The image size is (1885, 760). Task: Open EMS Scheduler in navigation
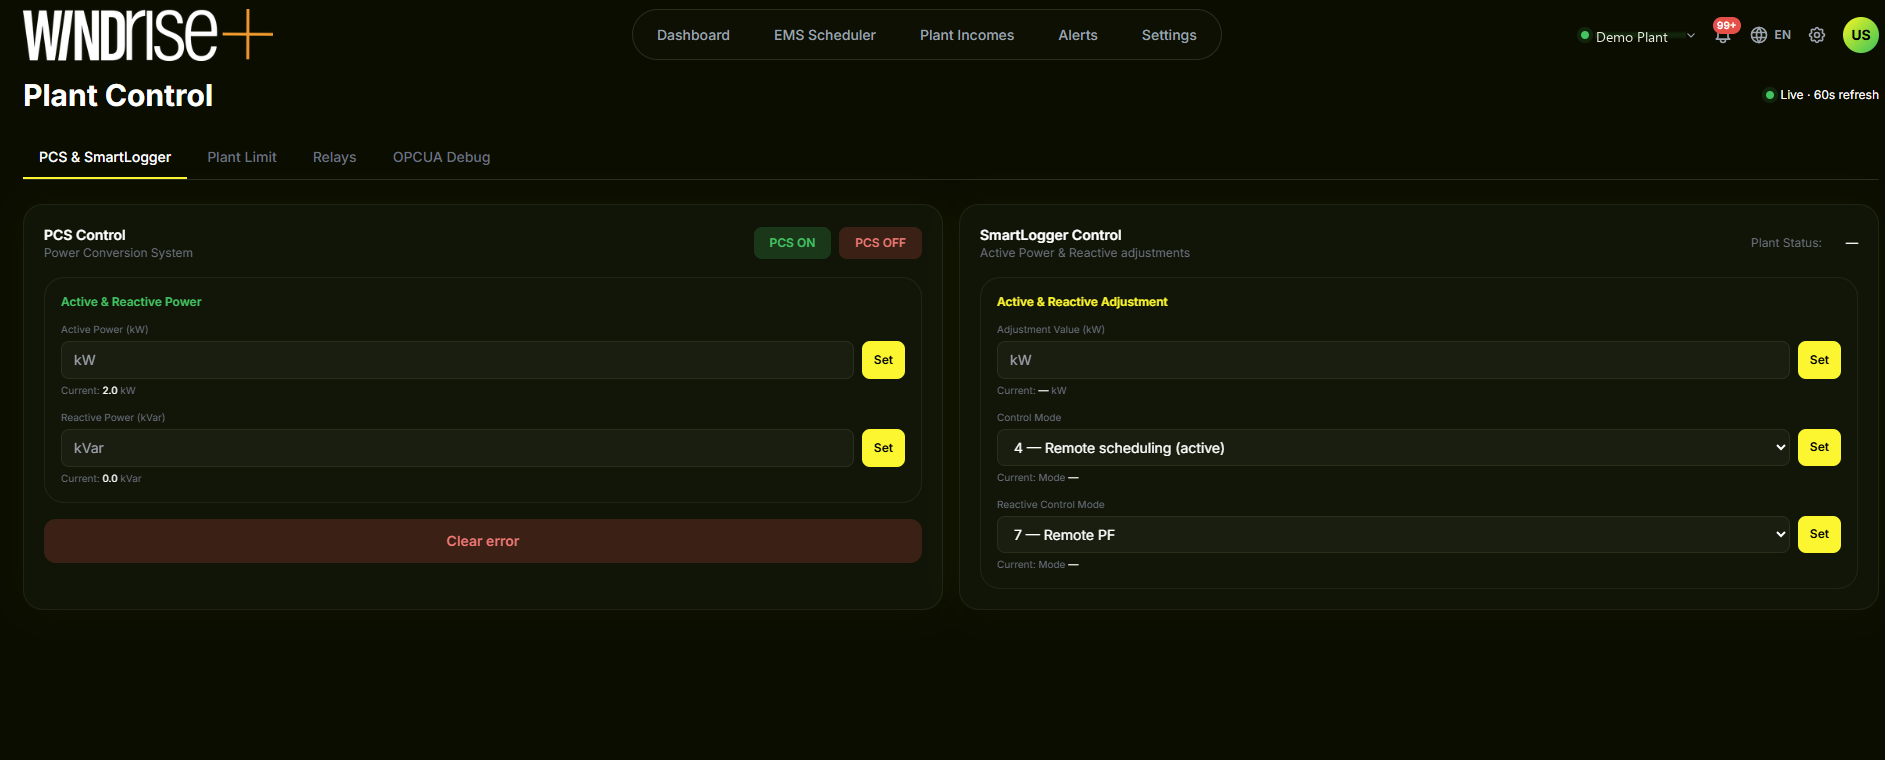825,35
